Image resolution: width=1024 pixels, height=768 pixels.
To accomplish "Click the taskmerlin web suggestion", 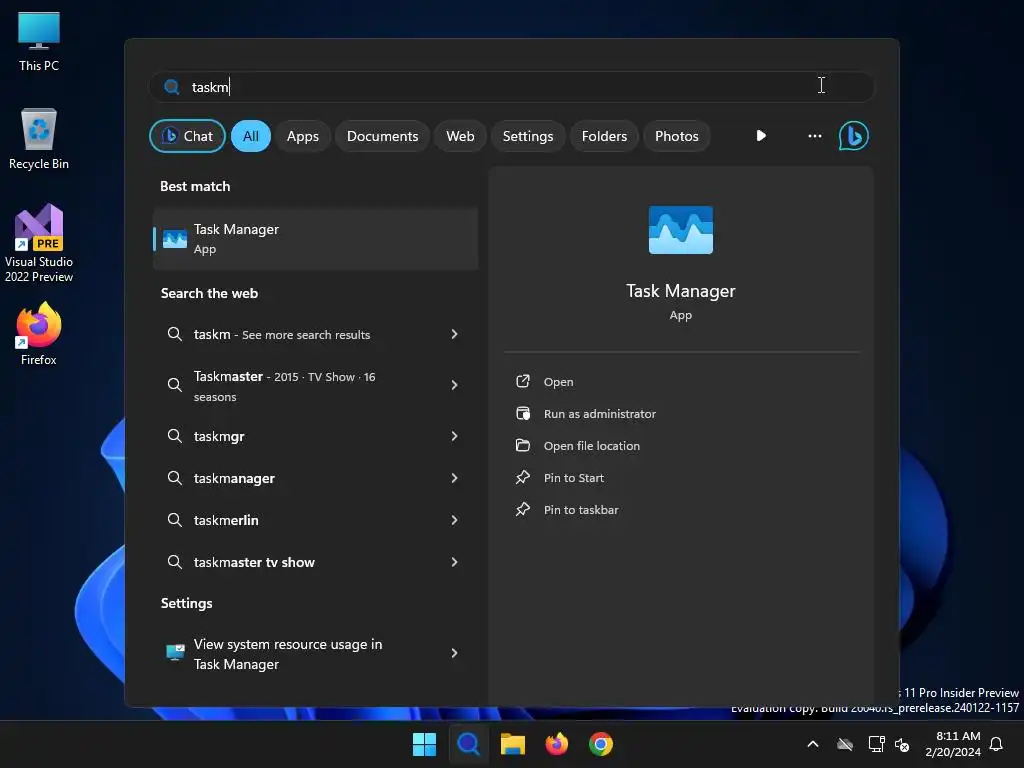I will tap(315, 520).
